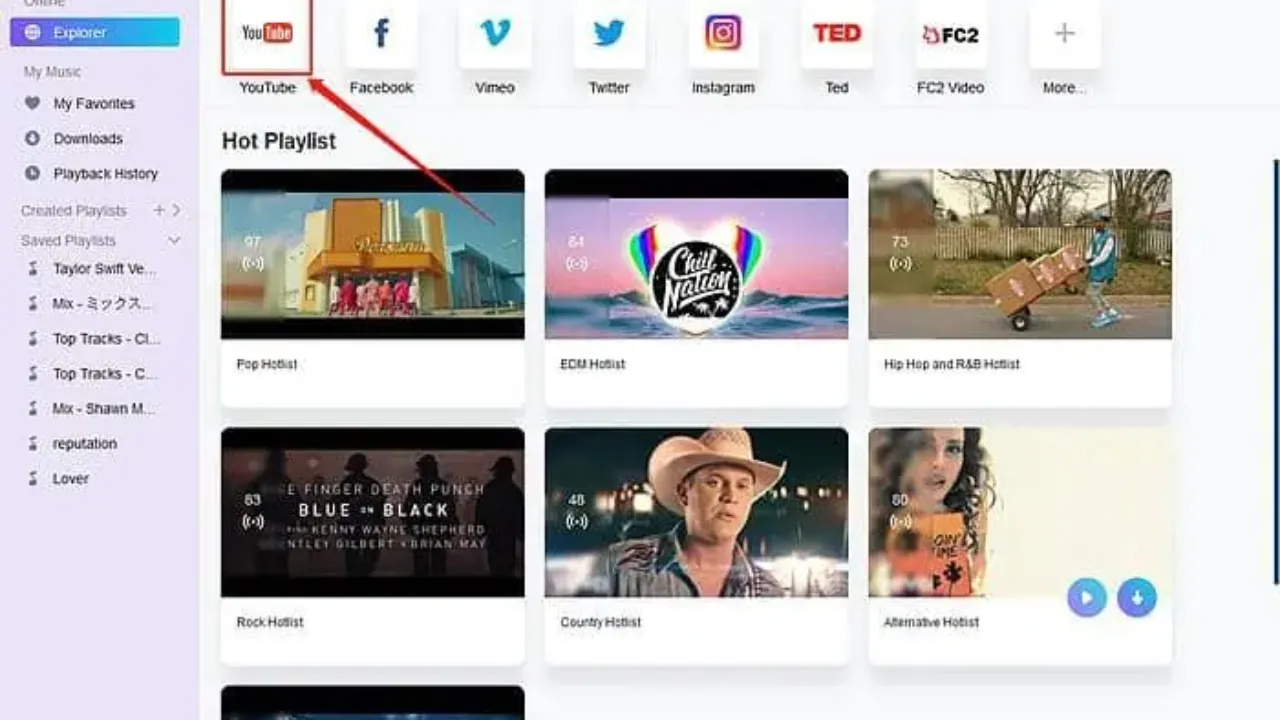
Task: Open the YouTube site tile
Action: pos(267,34)
